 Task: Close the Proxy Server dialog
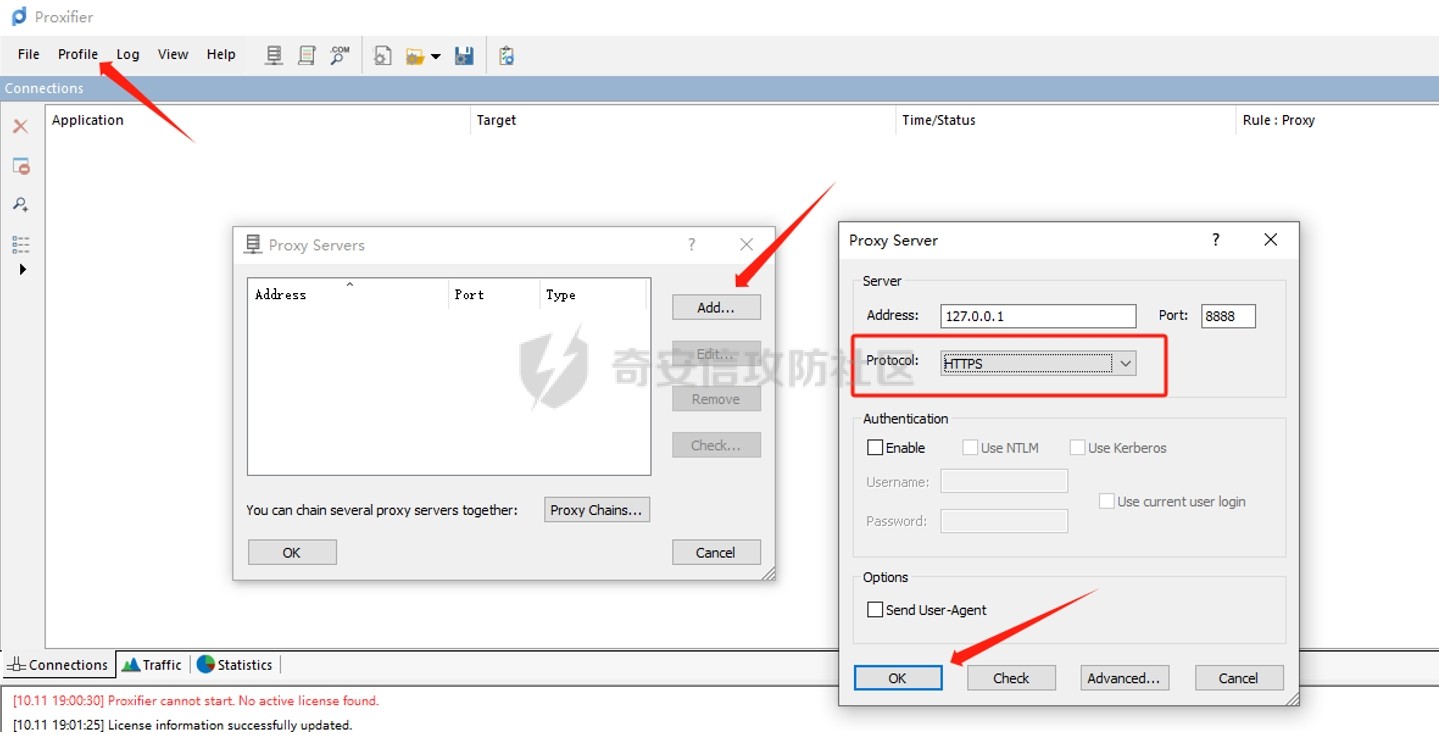pyautogui.click(x=1270, y=240)
